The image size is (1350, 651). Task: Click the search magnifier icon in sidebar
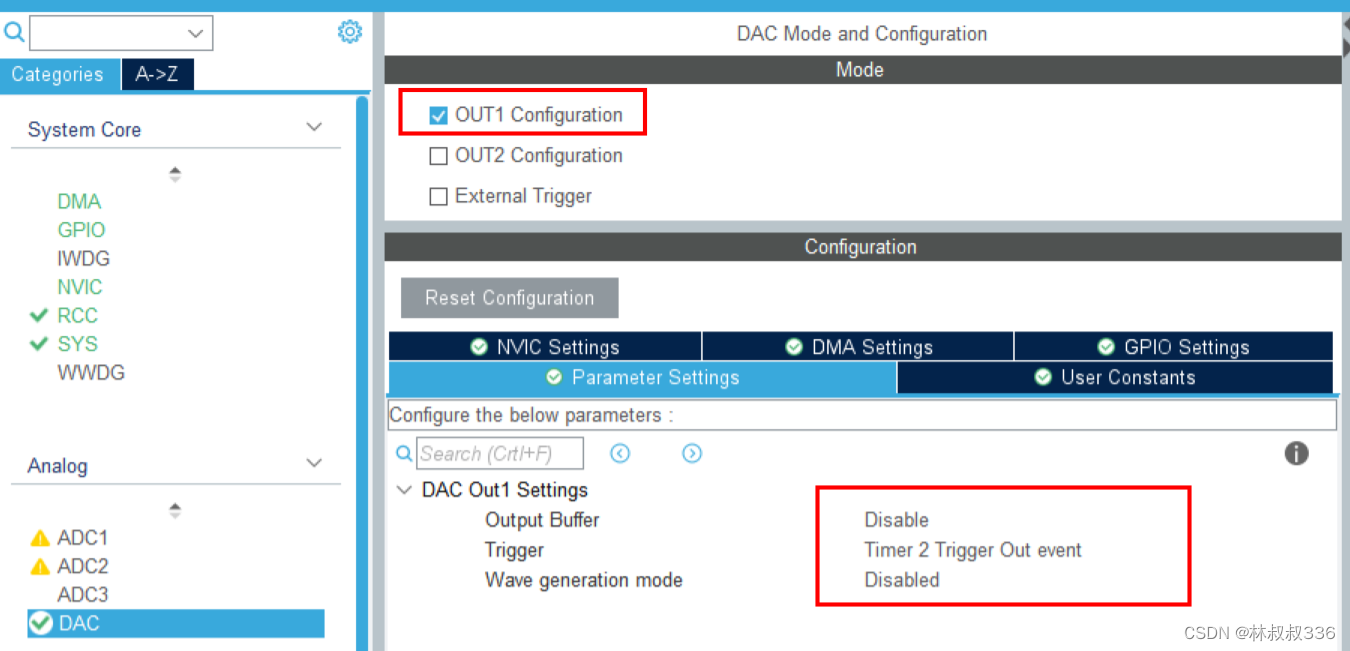[x=15, y=33]
